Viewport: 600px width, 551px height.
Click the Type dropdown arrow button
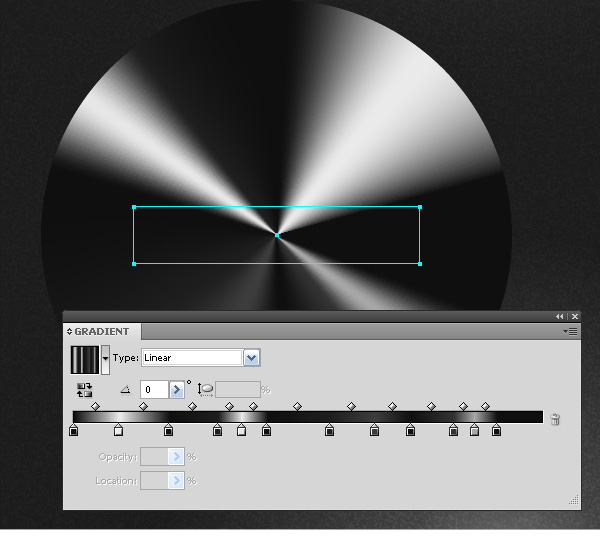tap(252, 358)
